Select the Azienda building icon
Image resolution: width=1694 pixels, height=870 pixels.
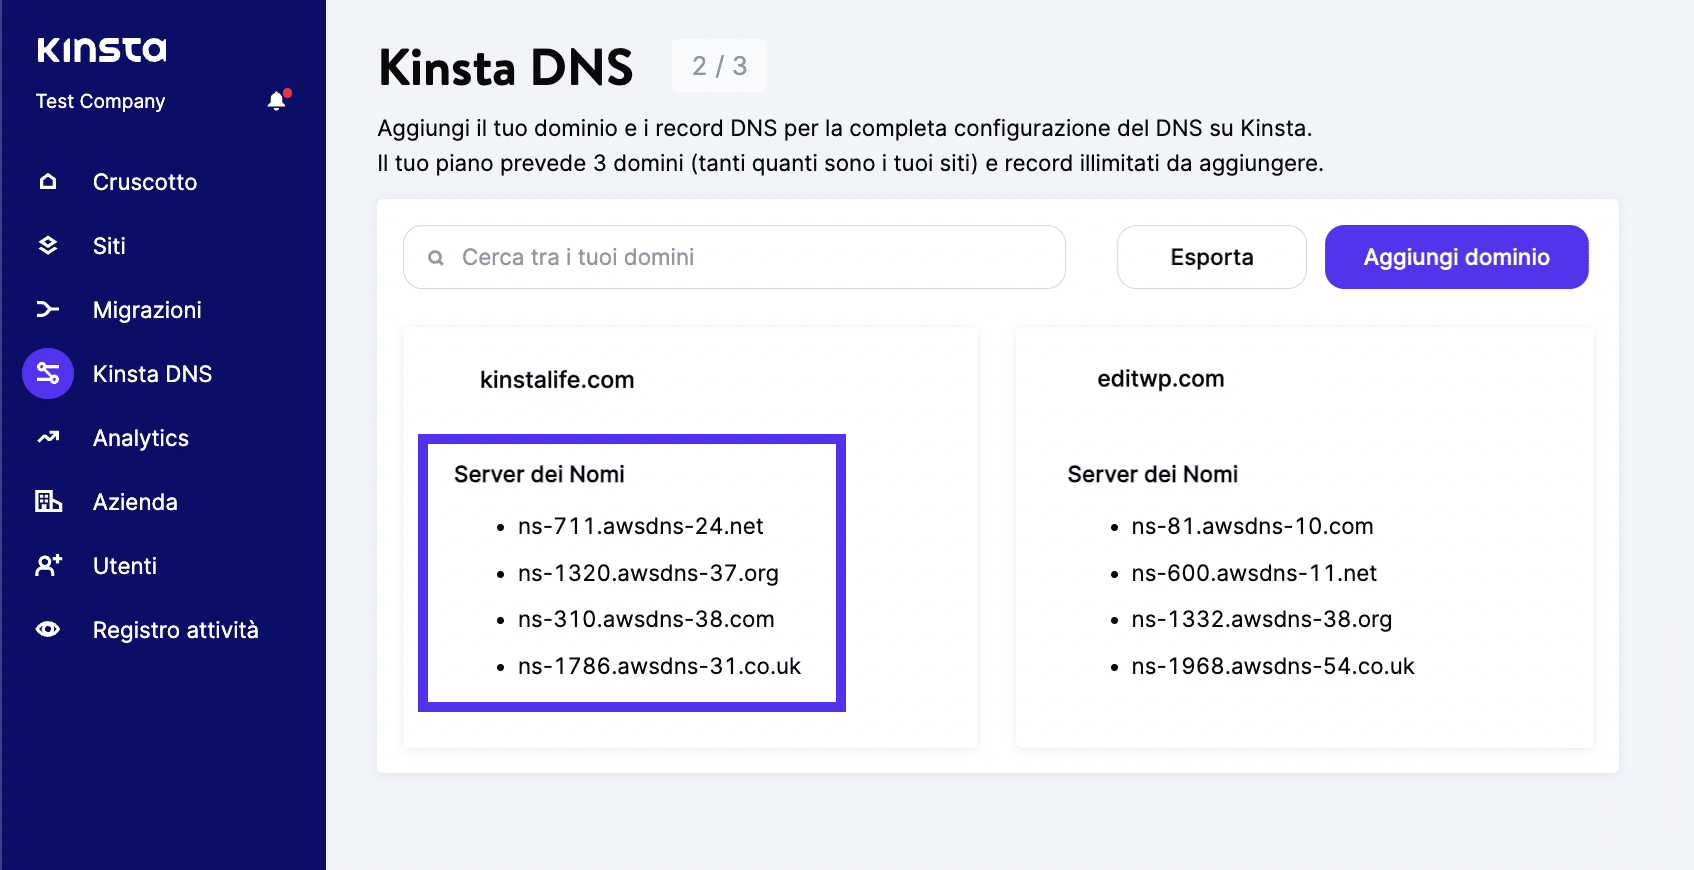pos(48,501)
